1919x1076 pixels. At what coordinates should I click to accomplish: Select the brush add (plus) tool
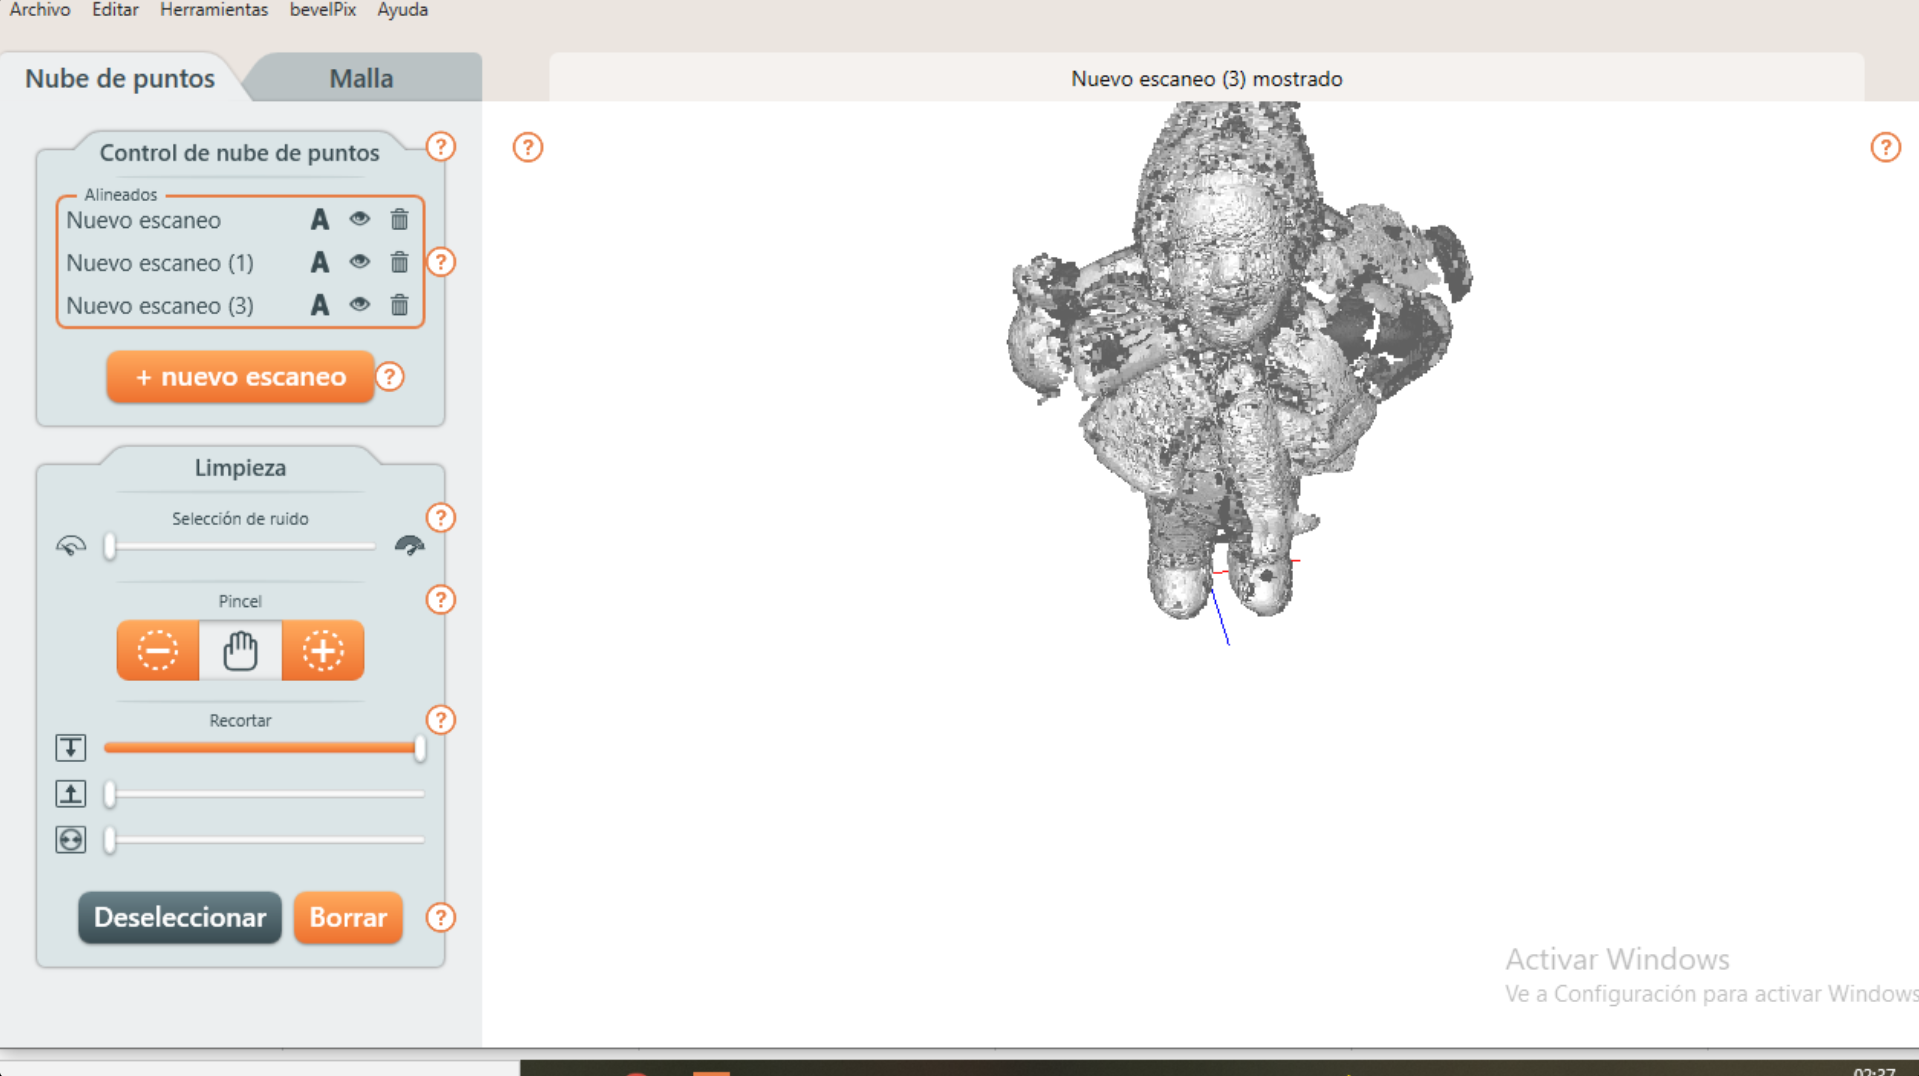tap(322, 651)
